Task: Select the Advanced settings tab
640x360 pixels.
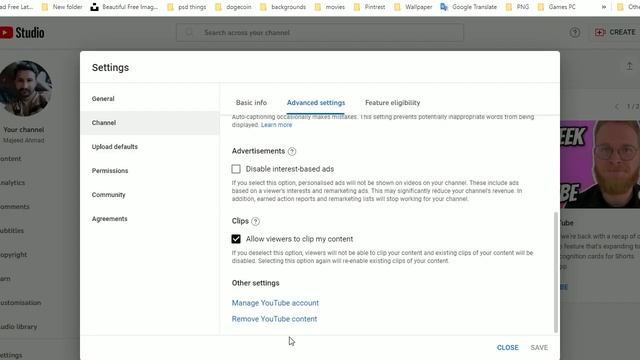Action: [x=316, y=103]
